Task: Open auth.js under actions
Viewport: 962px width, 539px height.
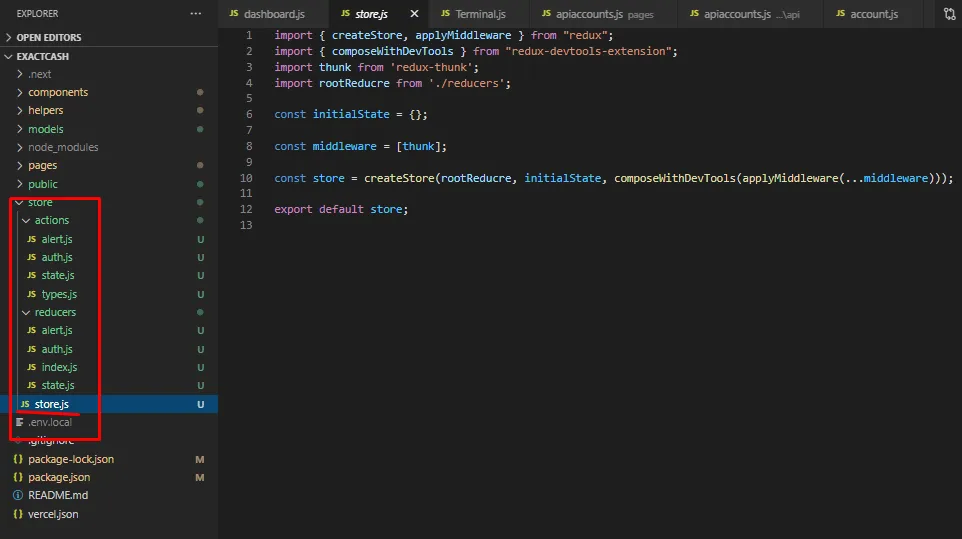Action: pos(109,257)
